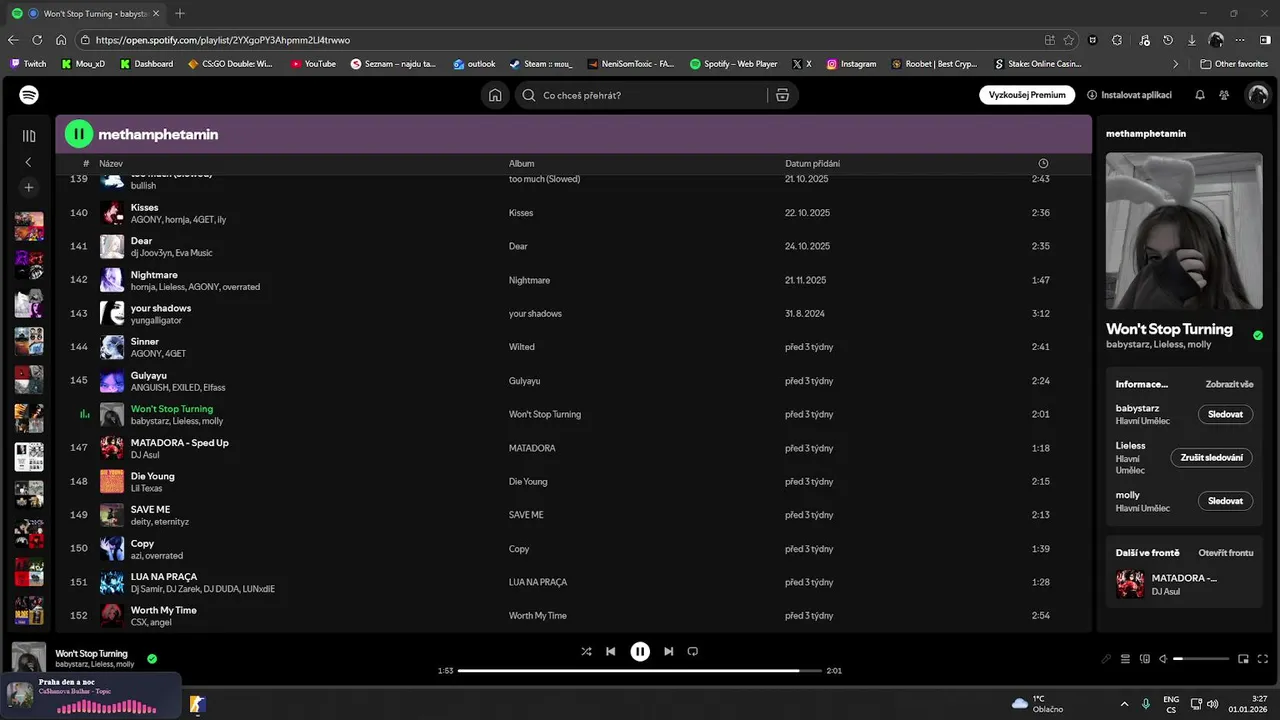1280x720 pixels.
Task: Open the Die Young album link
Action: coord(528,481)
